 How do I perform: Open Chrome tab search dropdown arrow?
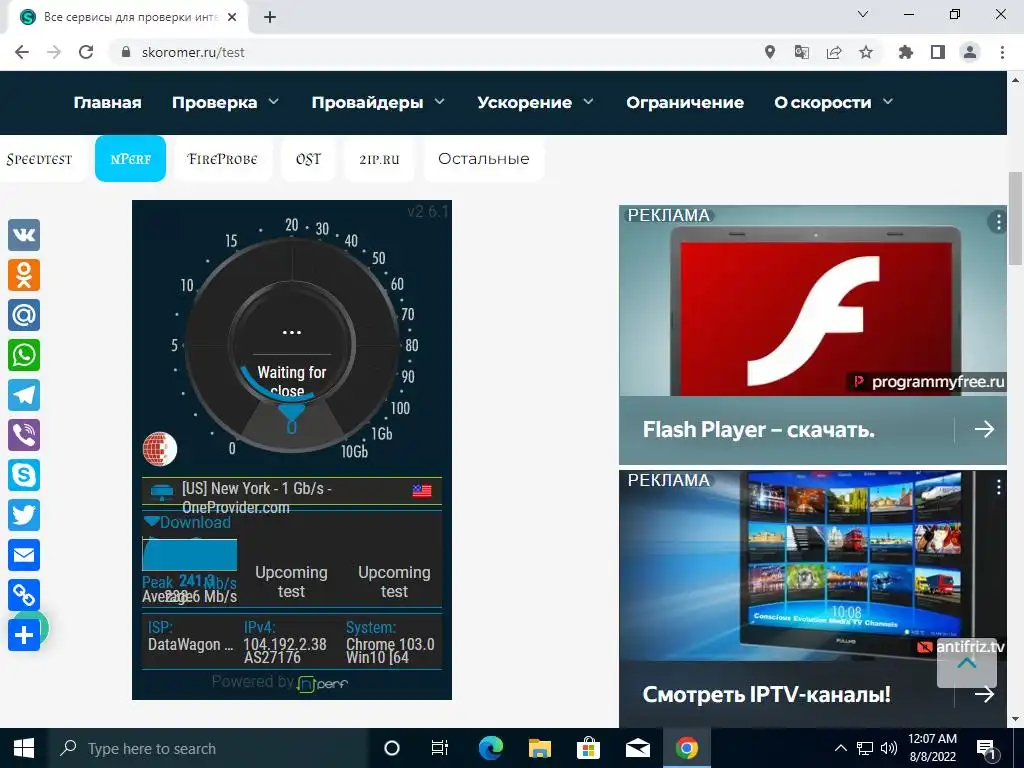863,14
